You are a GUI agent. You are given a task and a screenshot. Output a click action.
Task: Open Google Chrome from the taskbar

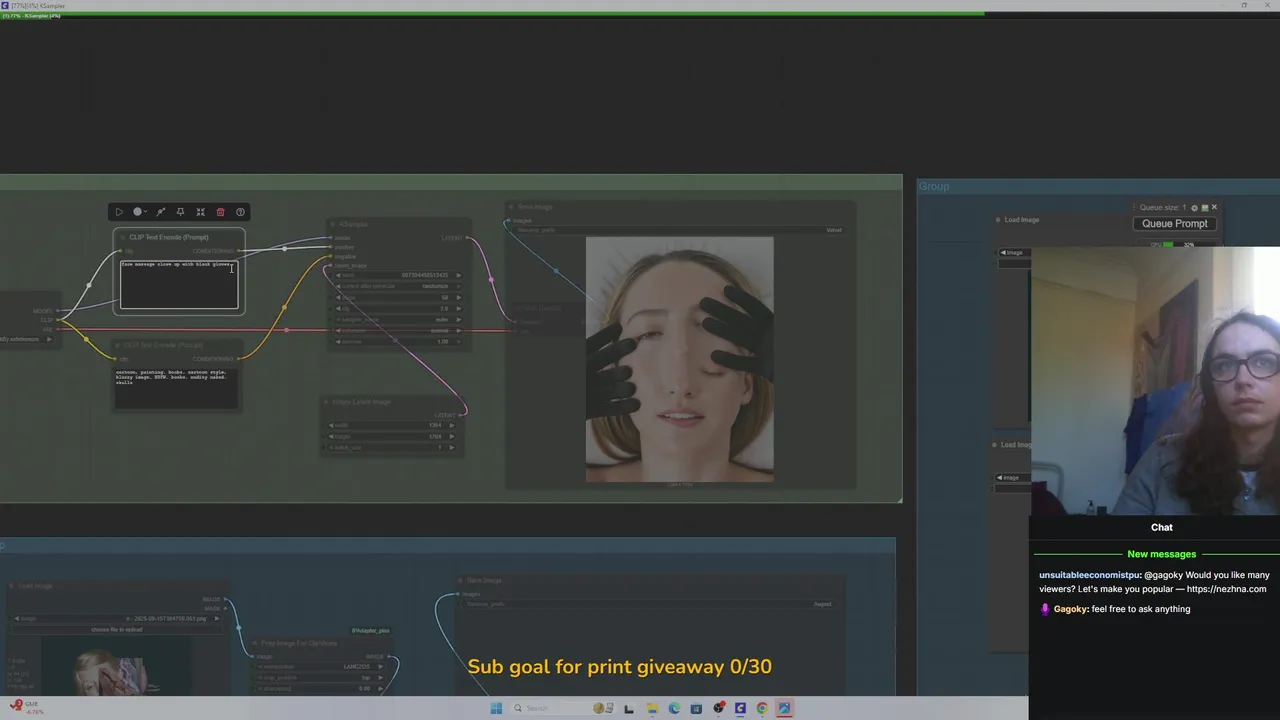pyautogui.click(x=762, y=708)
